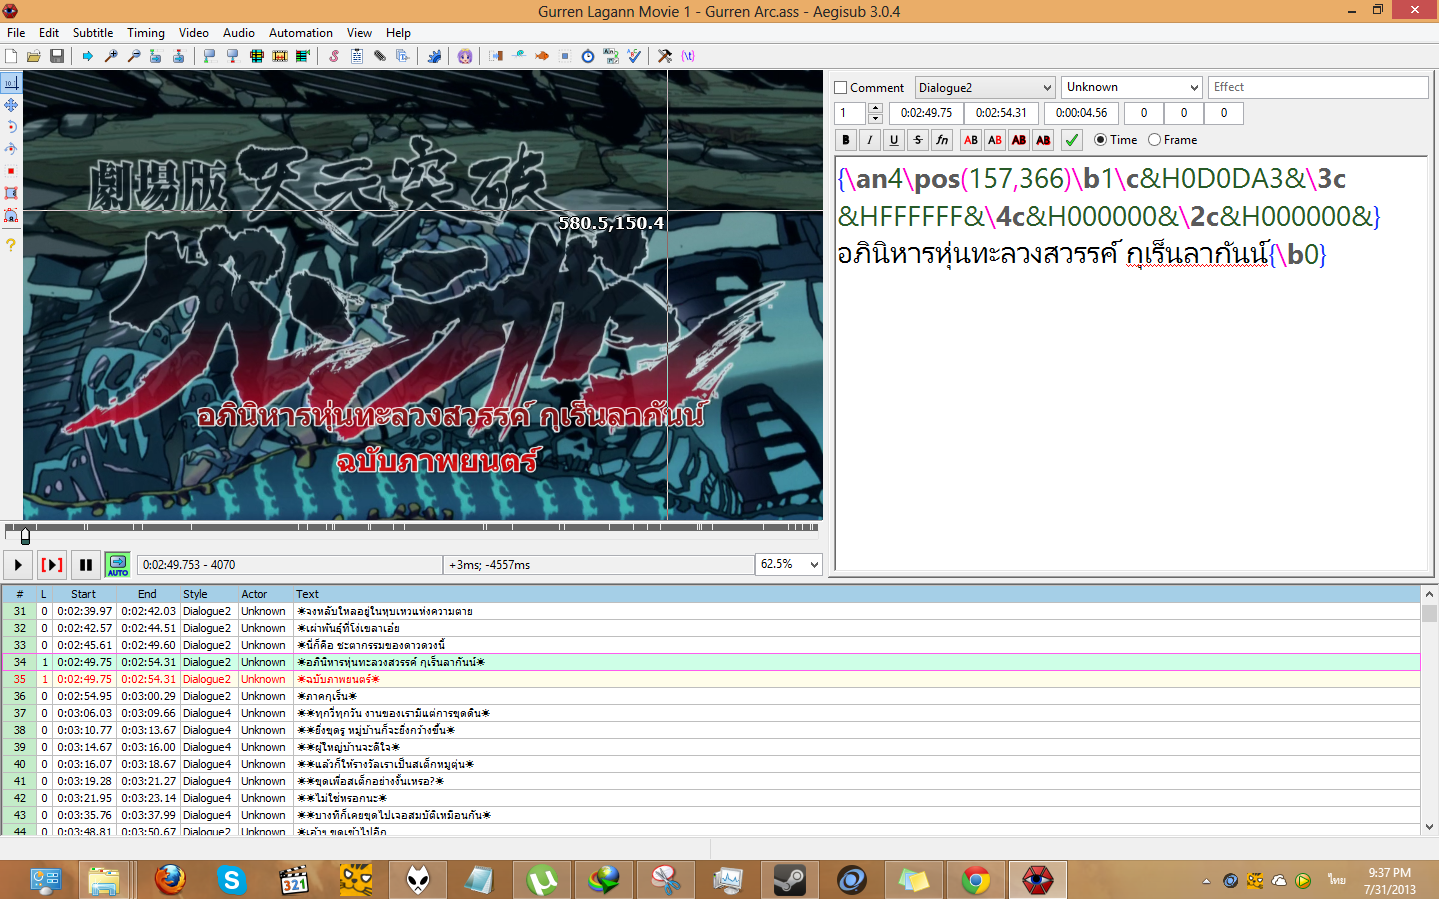1439x899 pixels.
Task: Decrease layer number with down arrow
Action: pyautogui.click(x=875, y=118)
